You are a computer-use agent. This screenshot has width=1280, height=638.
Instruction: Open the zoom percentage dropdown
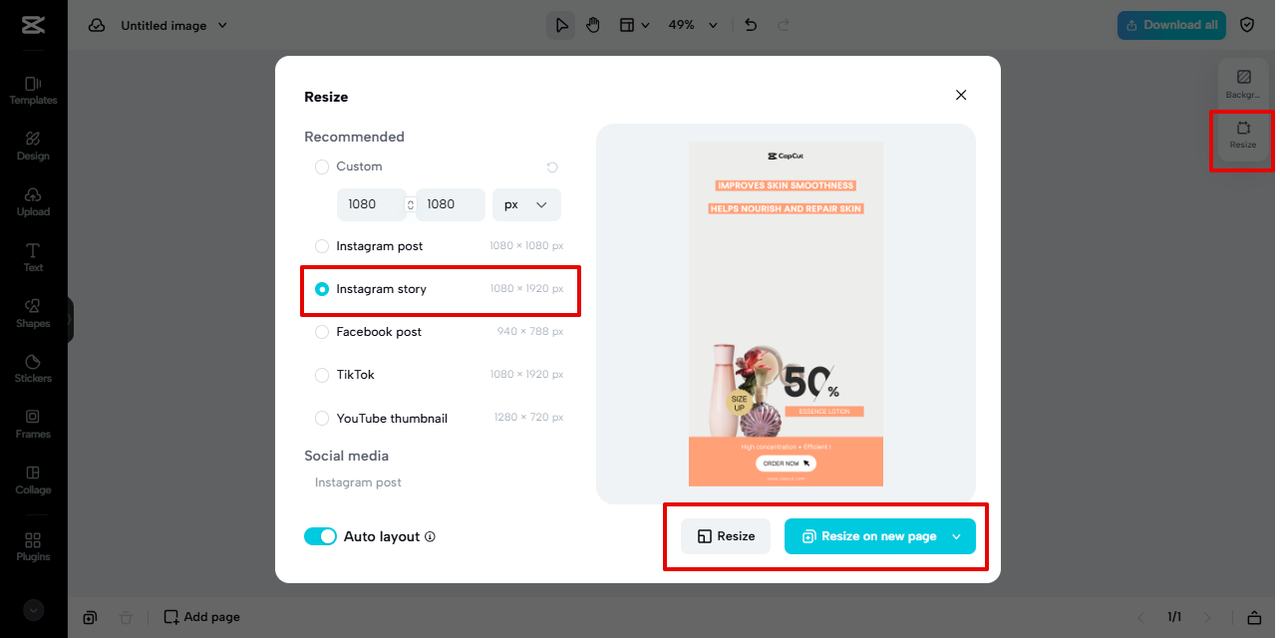pyautogui.click(x=693, y=25)
